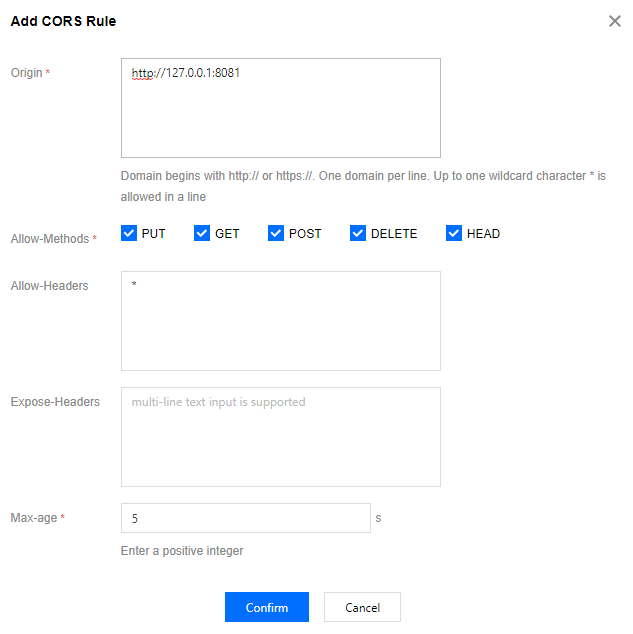Cancel adding the CORS rule

pos(362,607)
